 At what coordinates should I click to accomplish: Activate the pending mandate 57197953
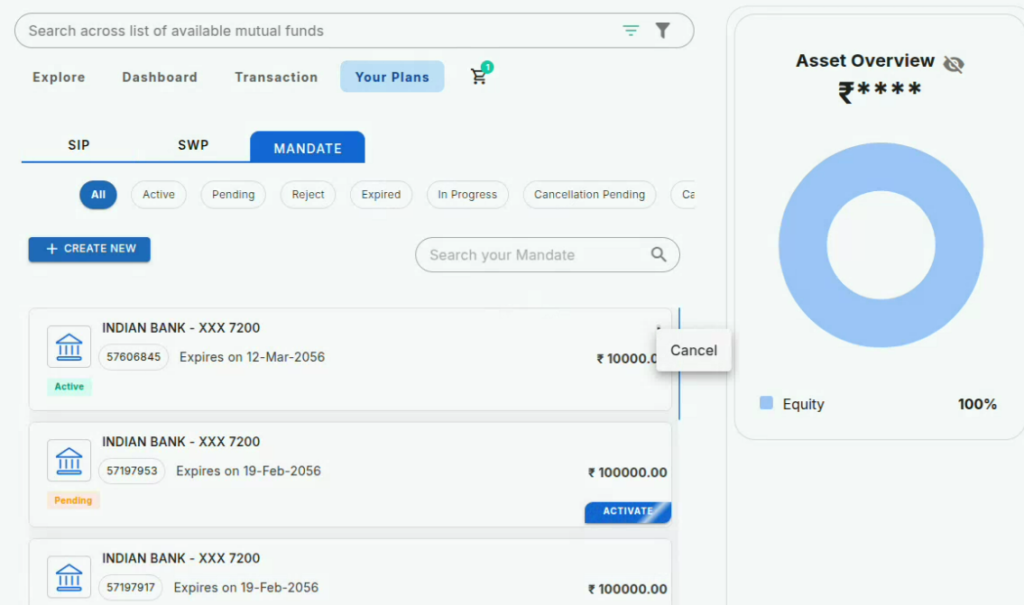[627, 512]
